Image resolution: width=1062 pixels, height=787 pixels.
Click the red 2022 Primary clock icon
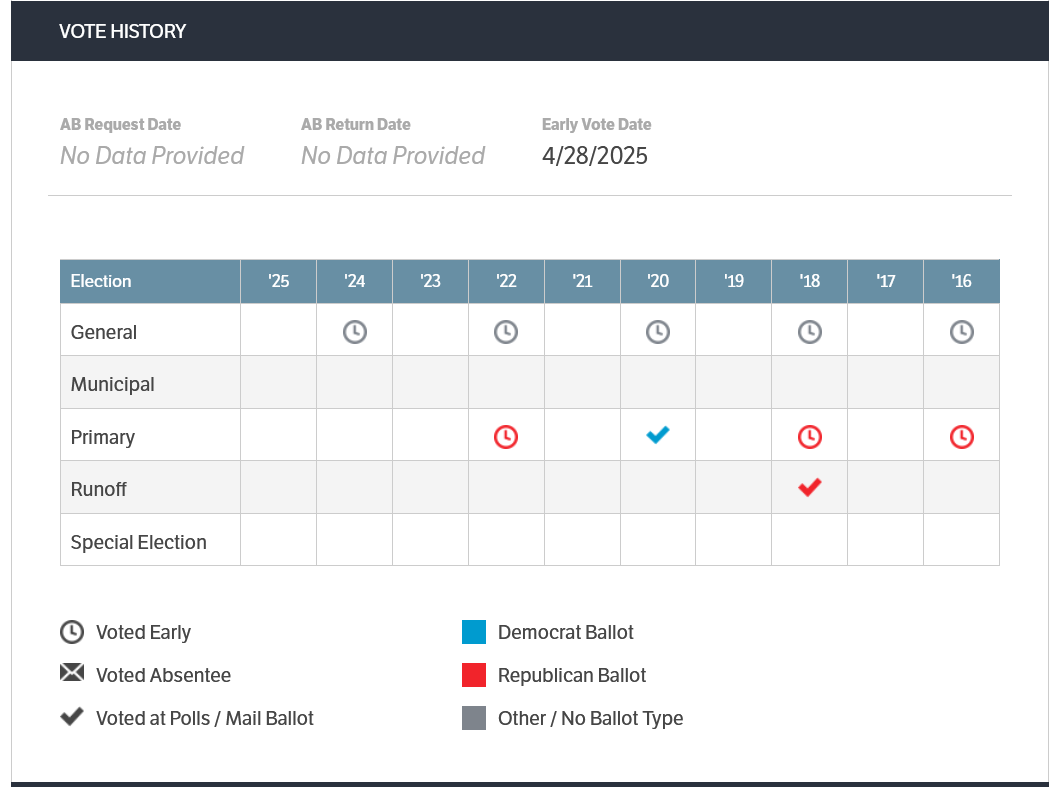click(x=506, y=437)
